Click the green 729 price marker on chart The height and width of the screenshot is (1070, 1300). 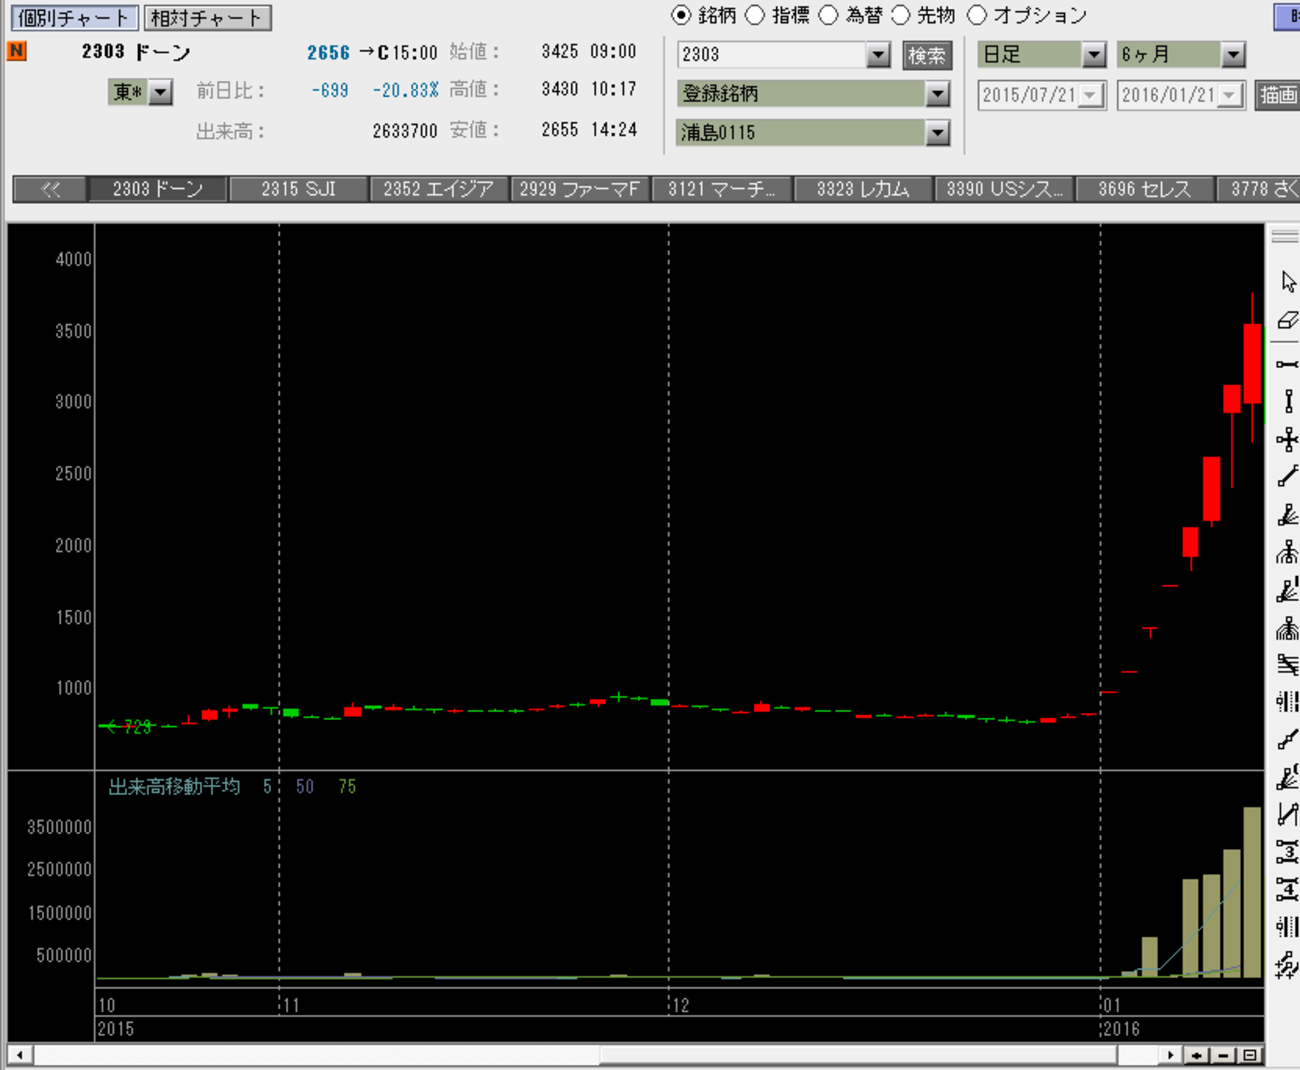[x=130, y=727]
